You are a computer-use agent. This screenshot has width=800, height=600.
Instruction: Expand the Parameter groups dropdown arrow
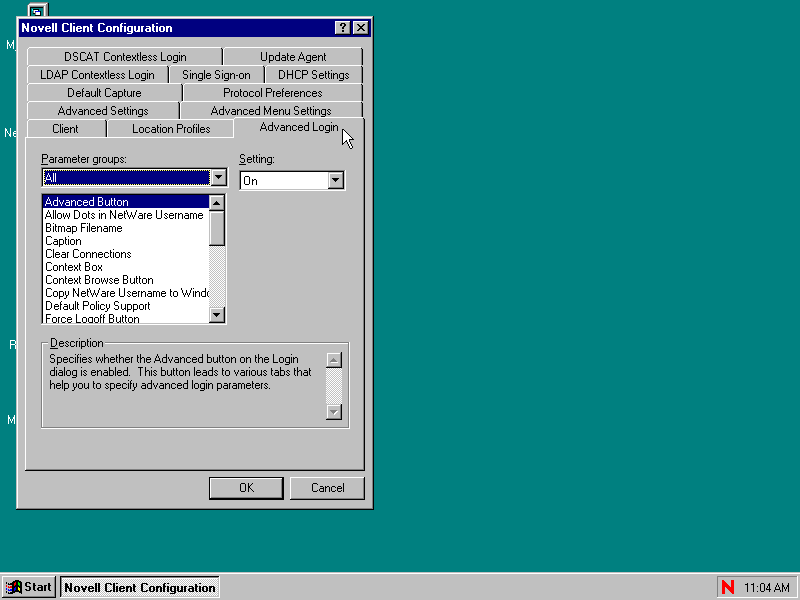tap(218, 178)
